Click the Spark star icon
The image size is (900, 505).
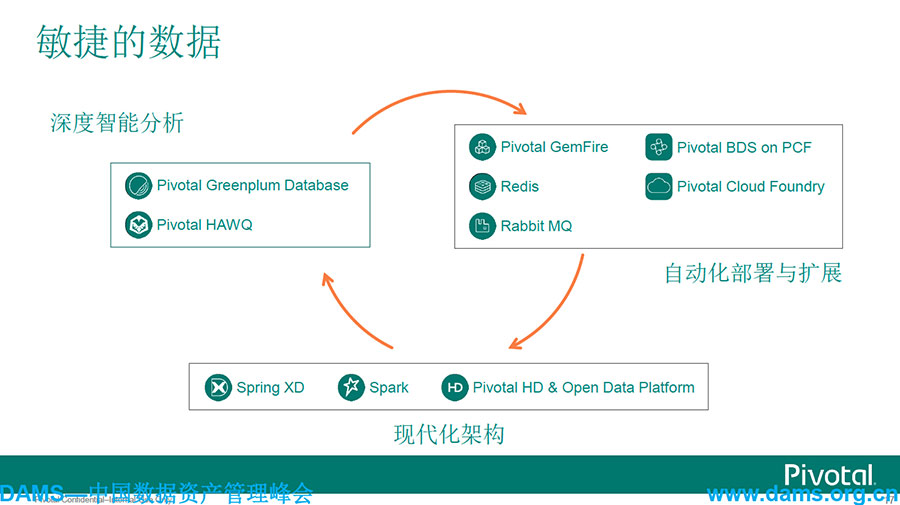pos(351,387)
